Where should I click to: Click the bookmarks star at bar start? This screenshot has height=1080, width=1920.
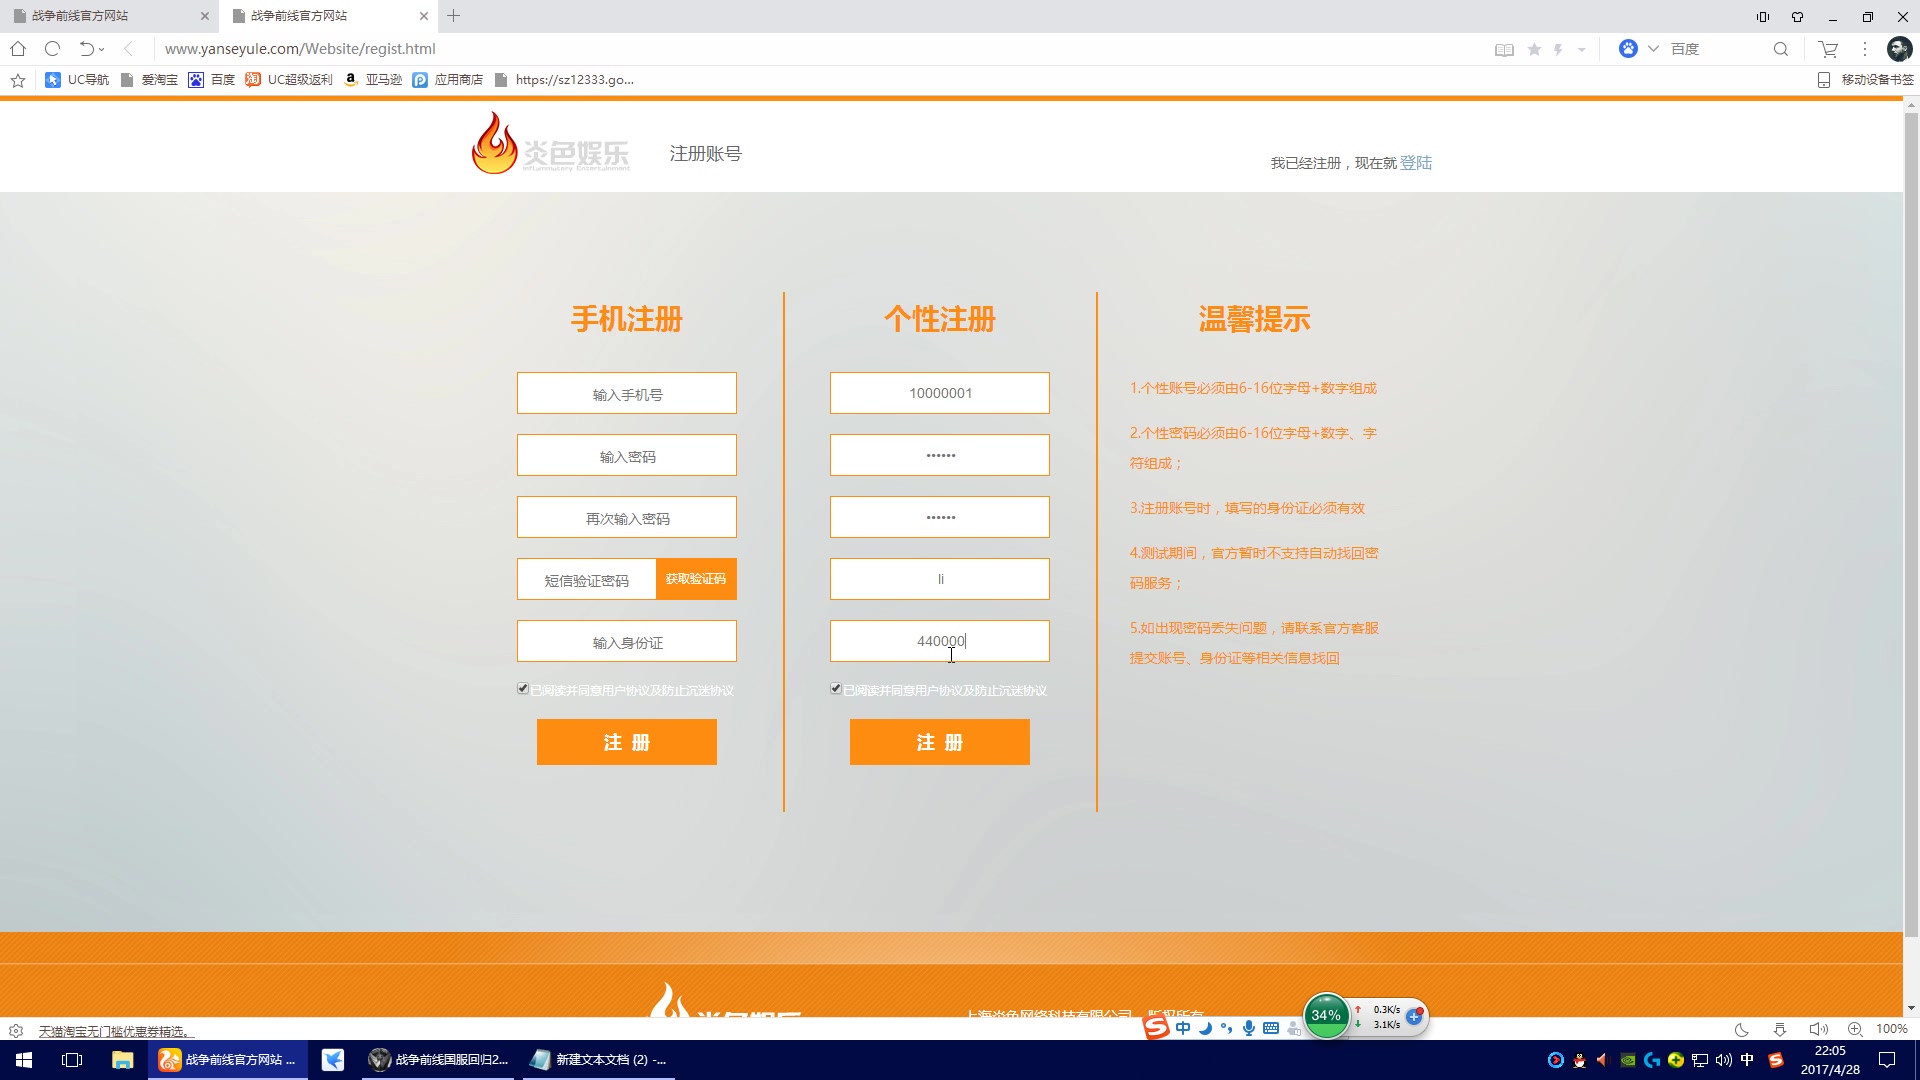pyautogui.click(x=18, y=80)
